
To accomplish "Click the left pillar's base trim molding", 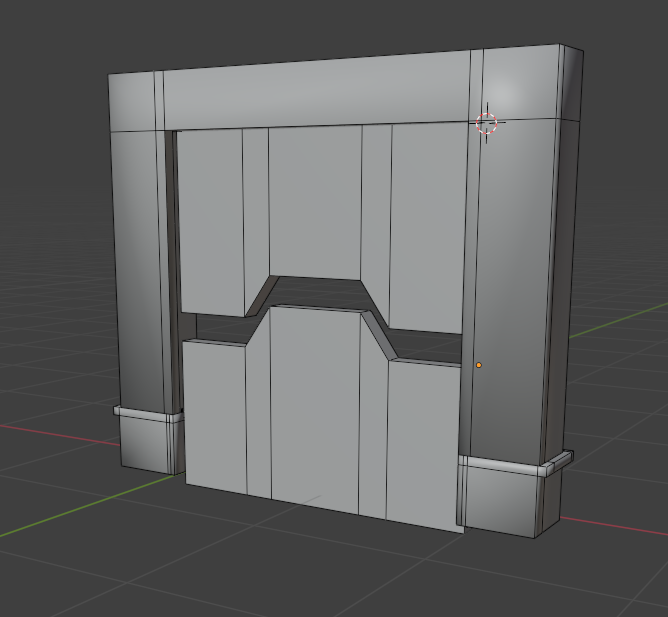I will click(148, 415).
